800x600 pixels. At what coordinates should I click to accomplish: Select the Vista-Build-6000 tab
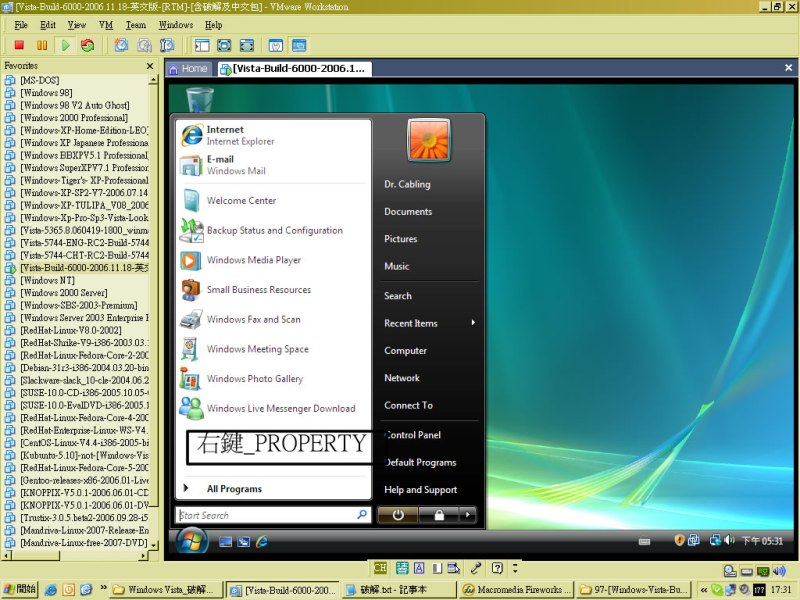coord(294,68)
